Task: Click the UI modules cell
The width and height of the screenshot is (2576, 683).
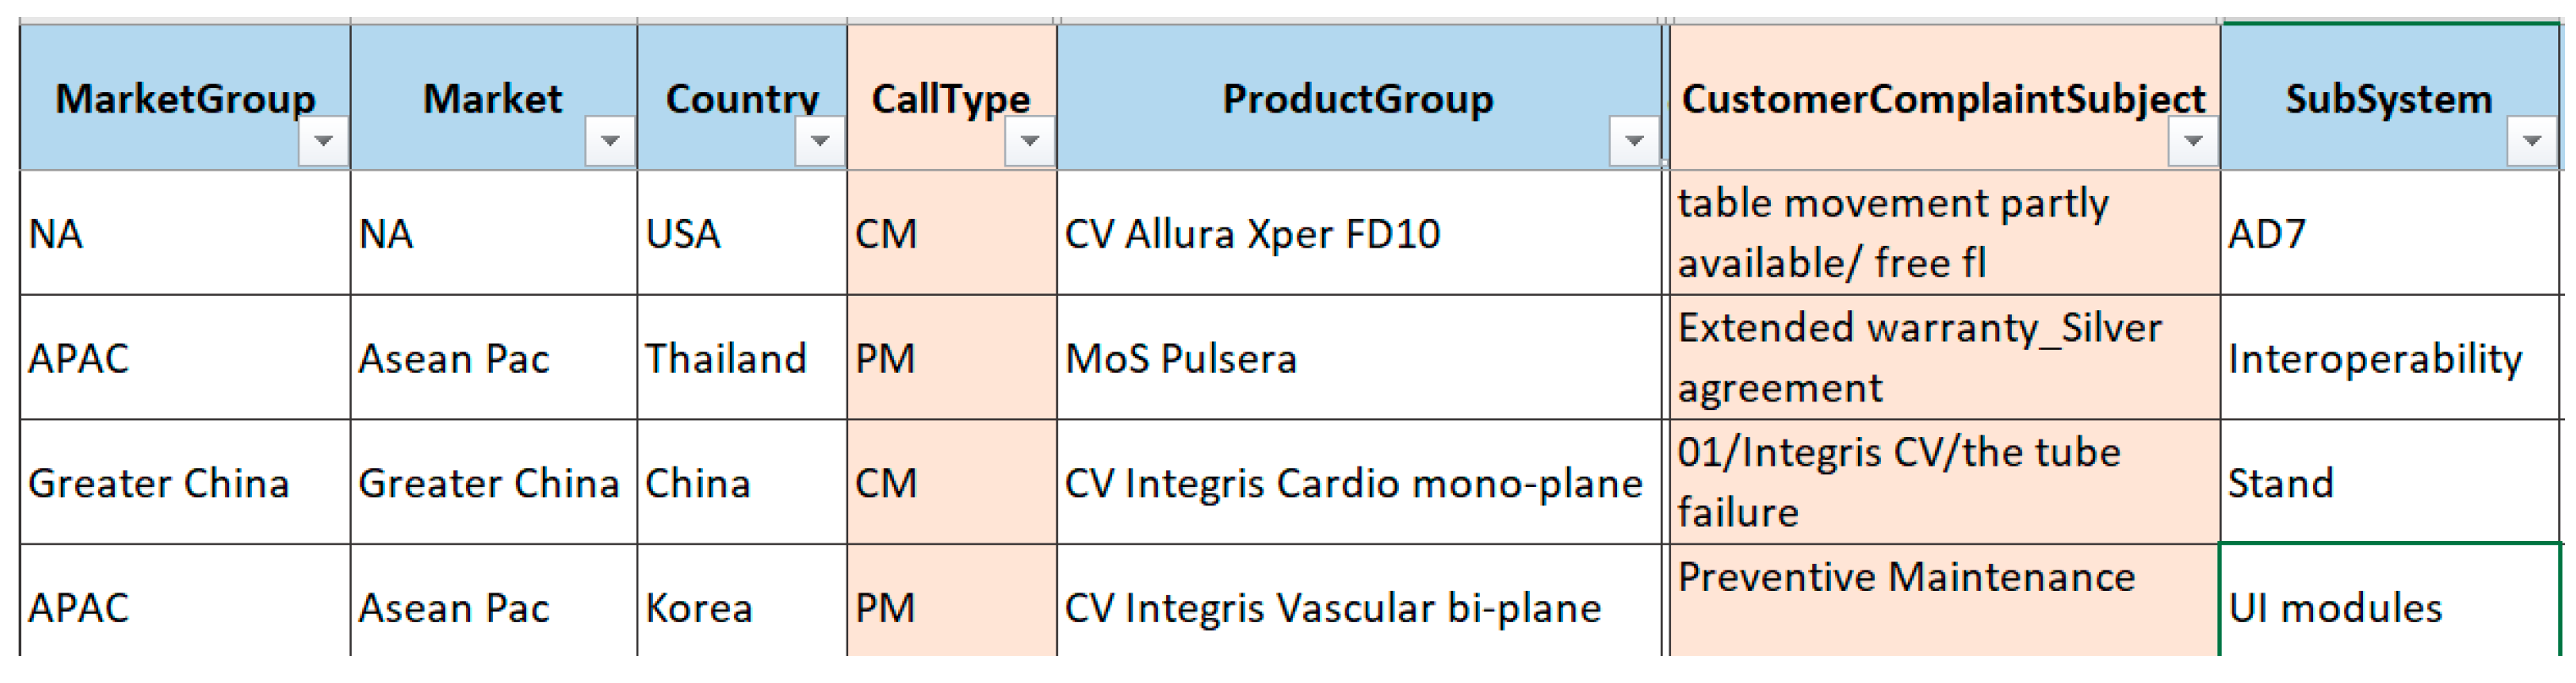Action: coord(2335,608)
